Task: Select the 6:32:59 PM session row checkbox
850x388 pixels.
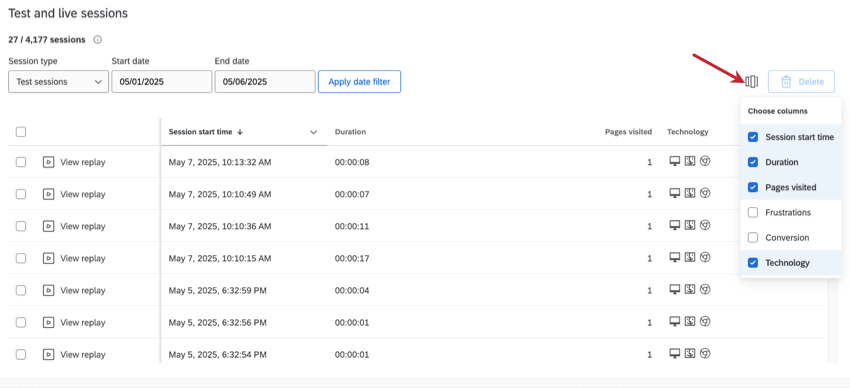Action: pos(21,290)
